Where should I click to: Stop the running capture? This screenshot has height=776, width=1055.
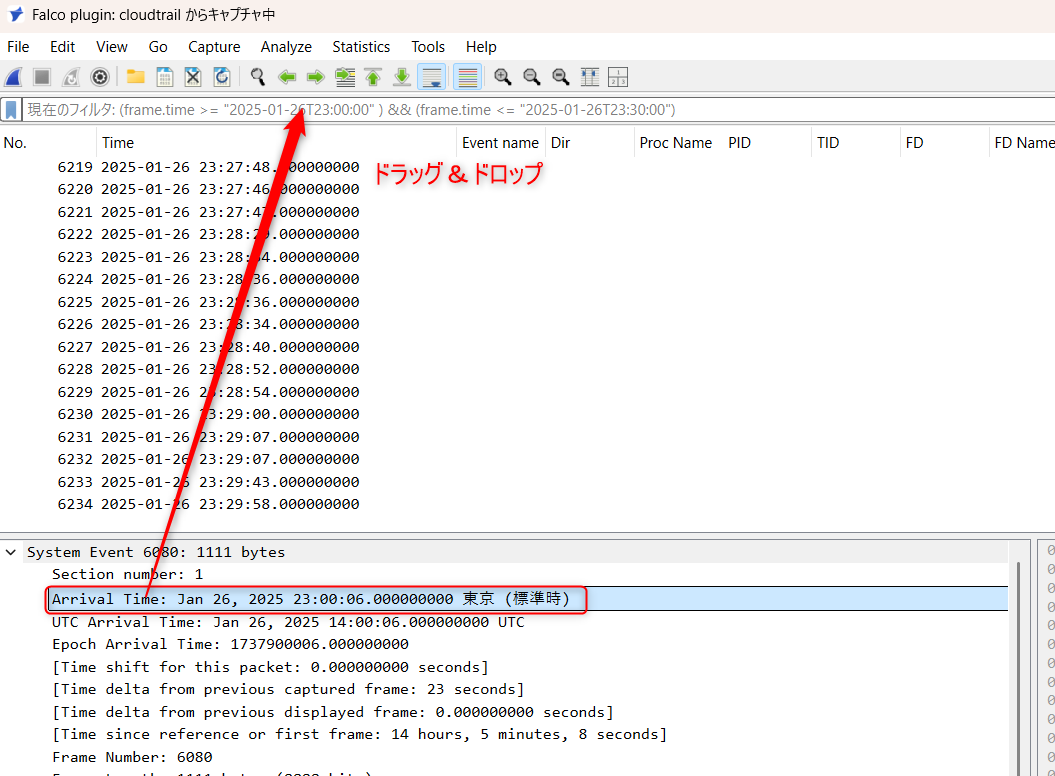(x=42, y=77)
